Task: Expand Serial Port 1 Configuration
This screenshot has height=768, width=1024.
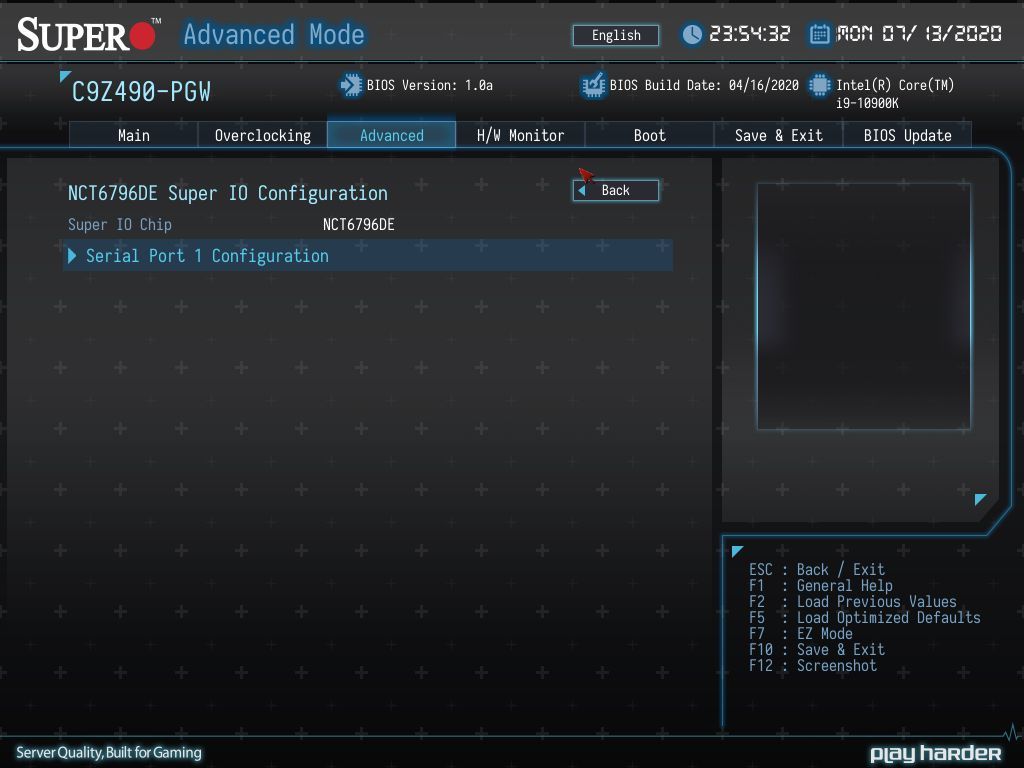Action: [x=368, y=255]
